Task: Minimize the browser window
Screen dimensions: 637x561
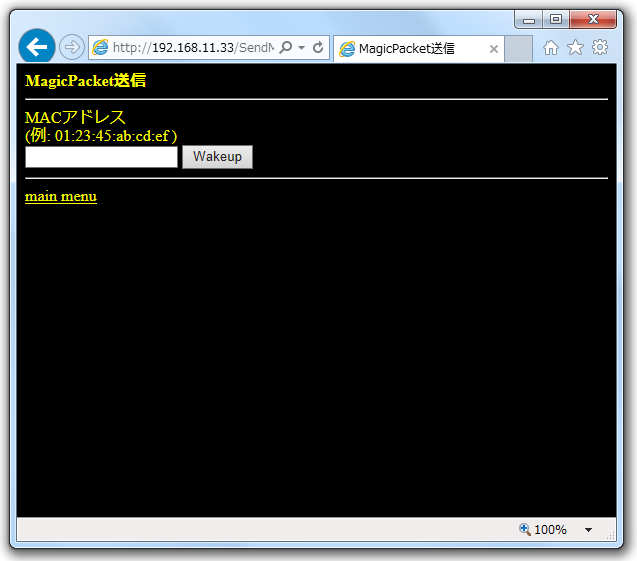Action: point(529,19)
